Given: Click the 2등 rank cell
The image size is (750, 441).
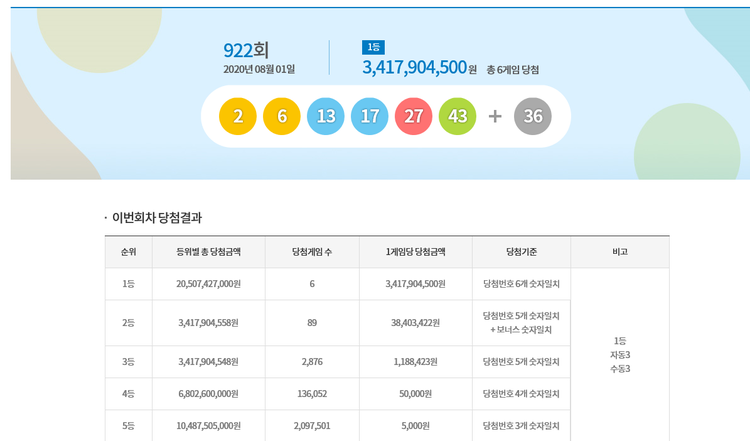Looking at the screenshot, I should click(129, 323).
